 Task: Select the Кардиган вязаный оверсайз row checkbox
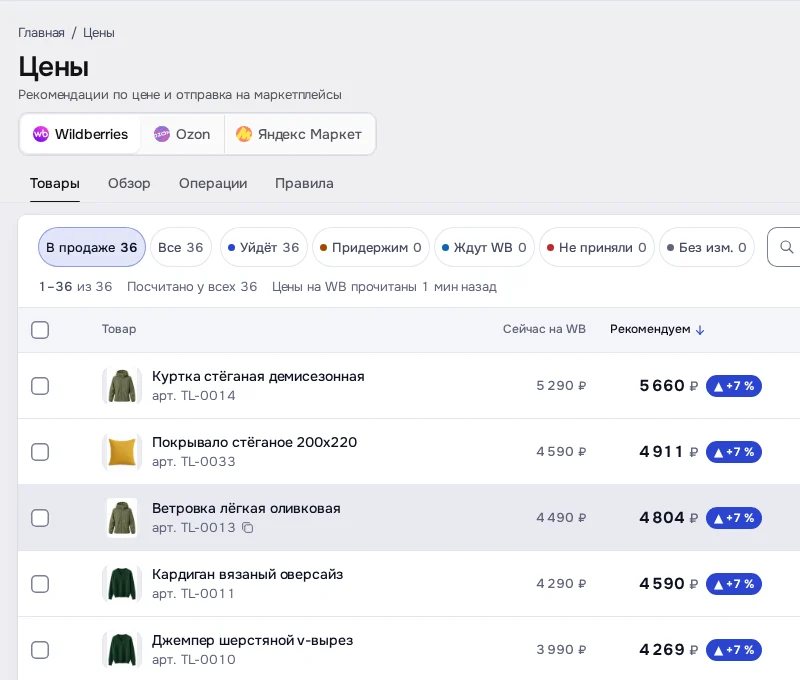tap(40, 584)
